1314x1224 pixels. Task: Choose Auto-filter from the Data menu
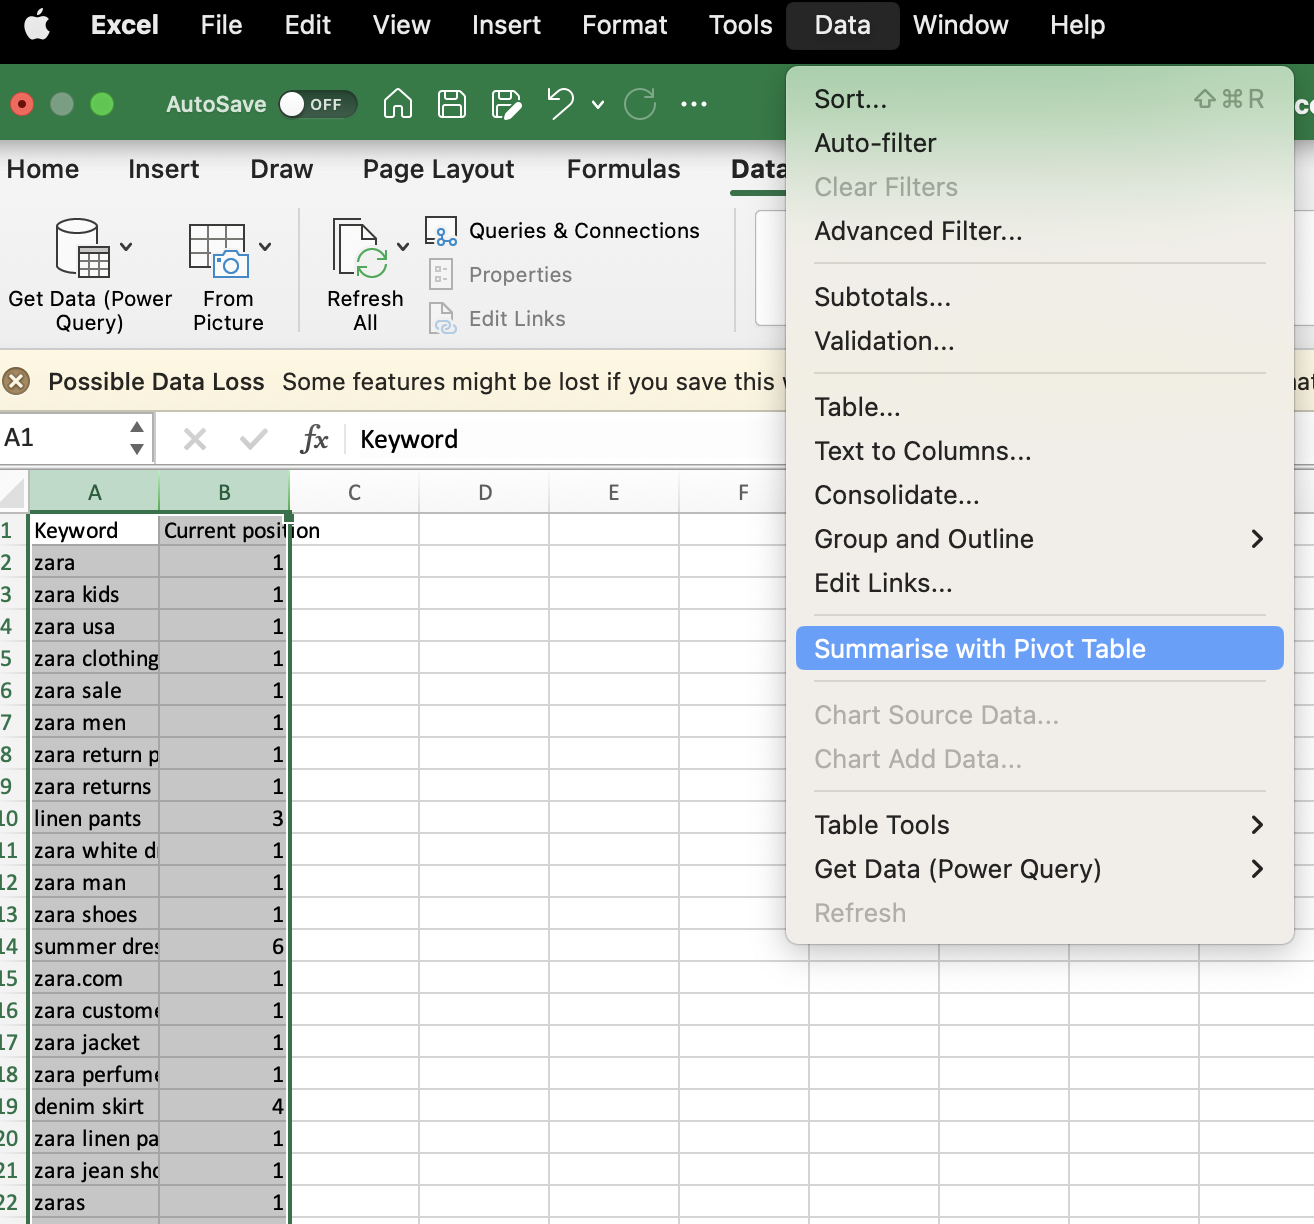coord(1040,143)
